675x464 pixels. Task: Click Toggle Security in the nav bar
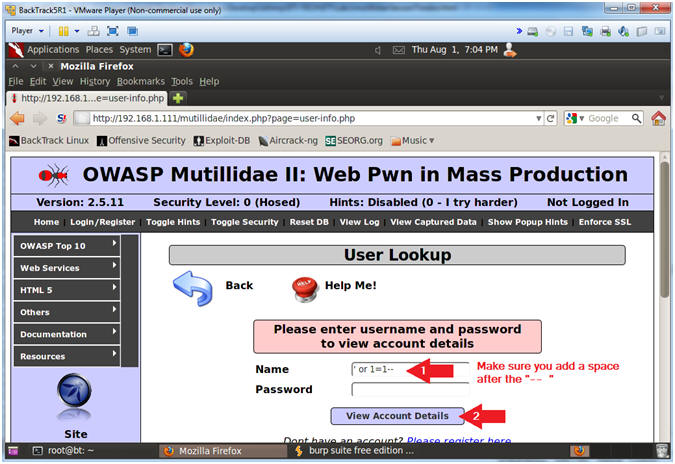245,222
